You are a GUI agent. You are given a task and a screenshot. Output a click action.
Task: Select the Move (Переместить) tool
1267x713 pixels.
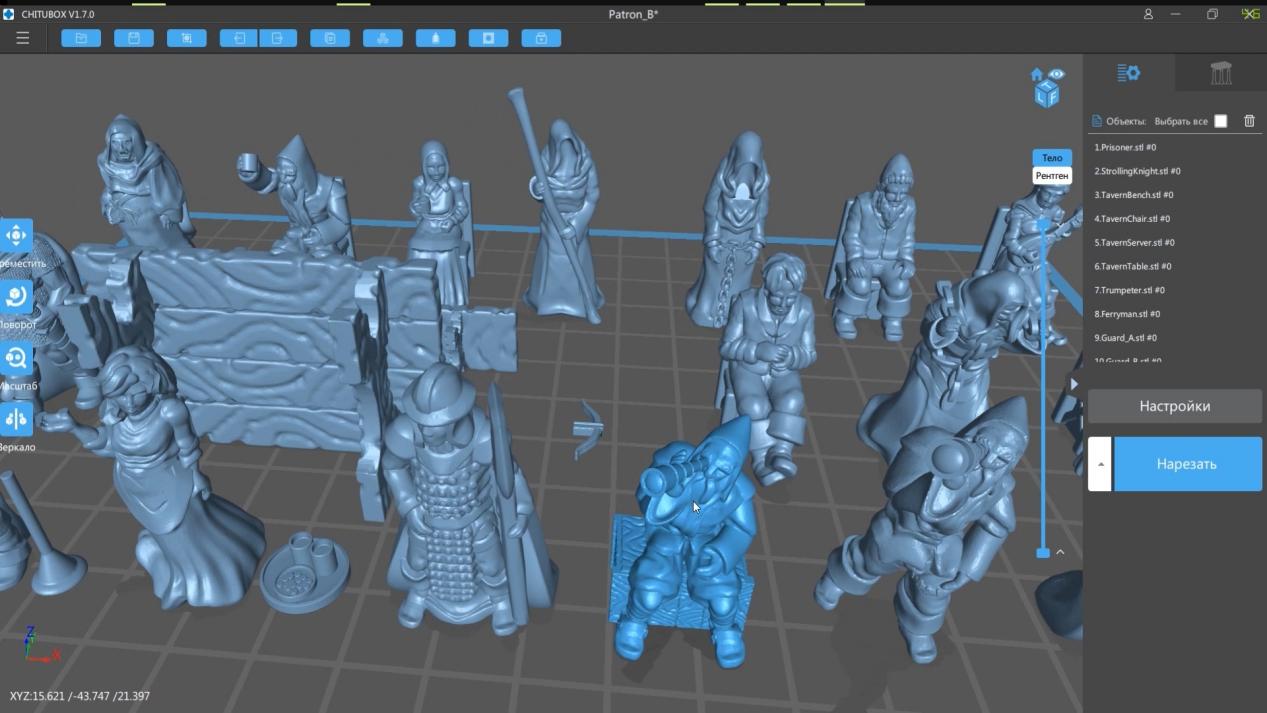coord(16,236)
